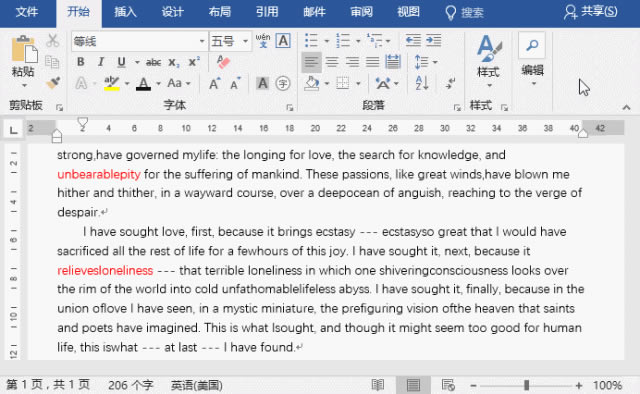The image size is (640, 394).
Task: Click the 搜索 search box in ribbon
Action: click(x=465, y=13)
